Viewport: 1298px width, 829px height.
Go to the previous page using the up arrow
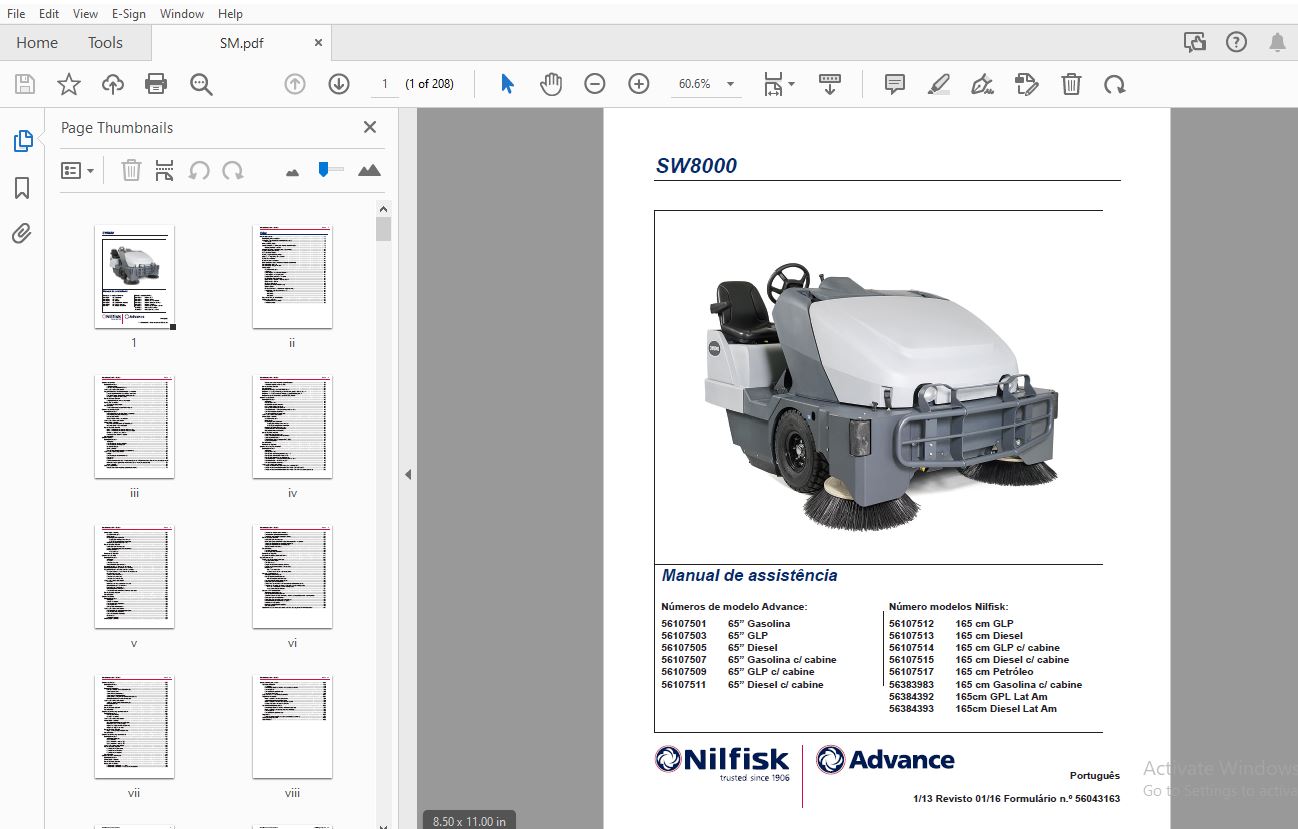point(295,84)
